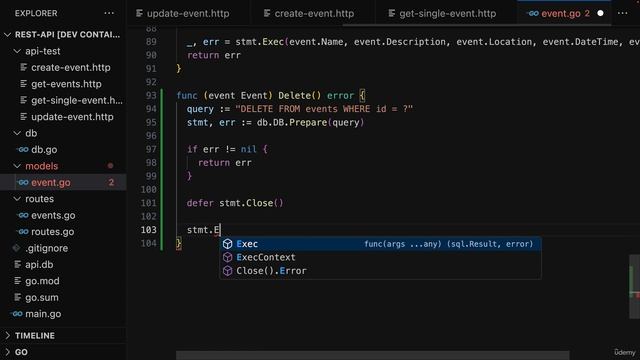Accept the Exec autocomplete suggestion

point(380,244)
